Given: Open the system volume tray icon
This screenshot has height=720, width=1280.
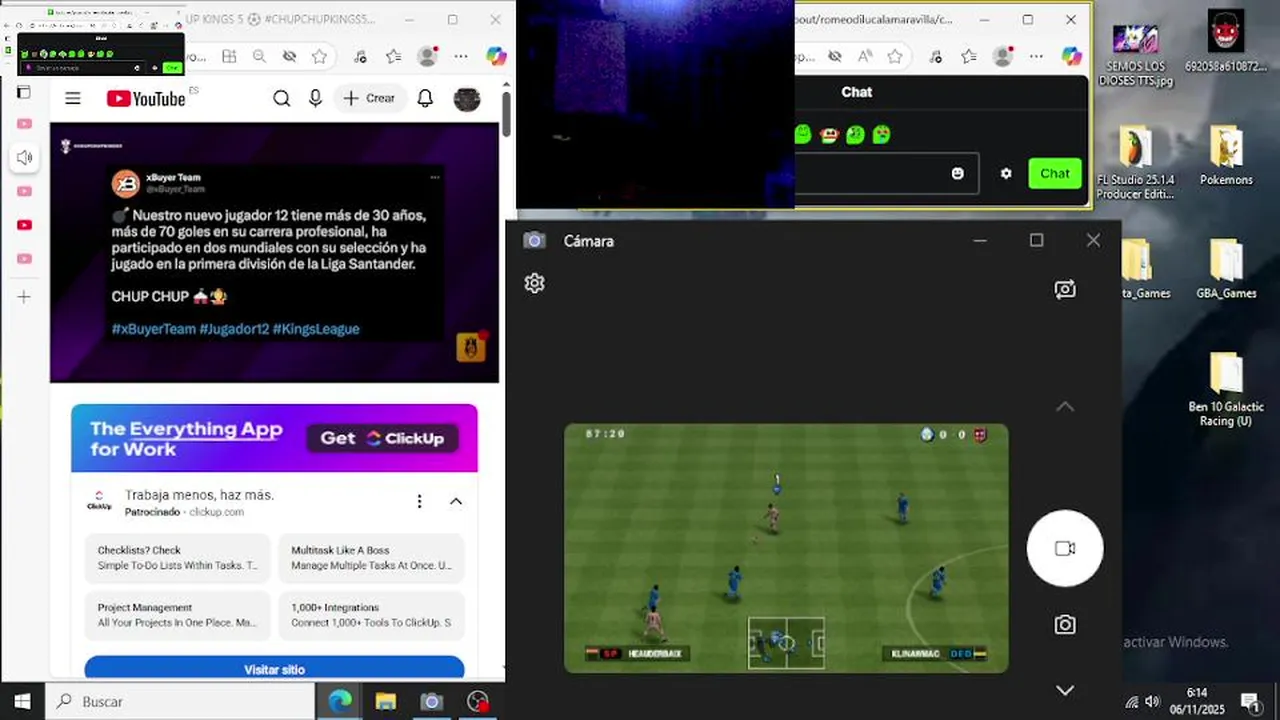Looking at the screenshot, I should [x=1153, y=702].
